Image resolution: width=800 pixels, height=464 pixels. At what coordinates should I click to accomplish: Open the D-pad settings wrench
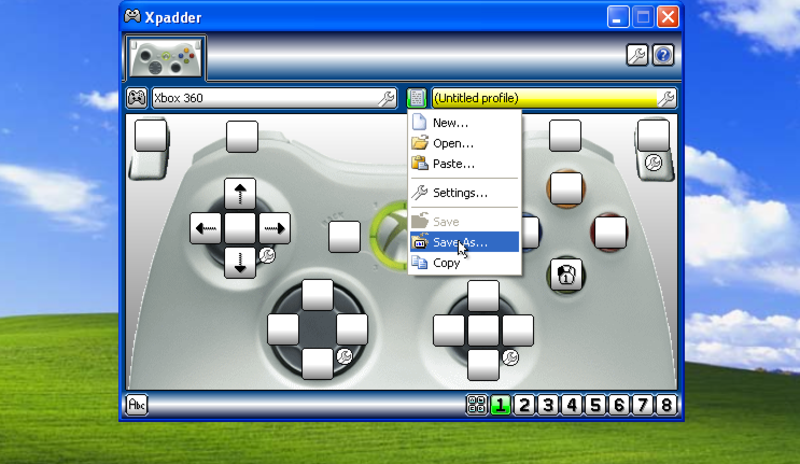pos(267,255)
